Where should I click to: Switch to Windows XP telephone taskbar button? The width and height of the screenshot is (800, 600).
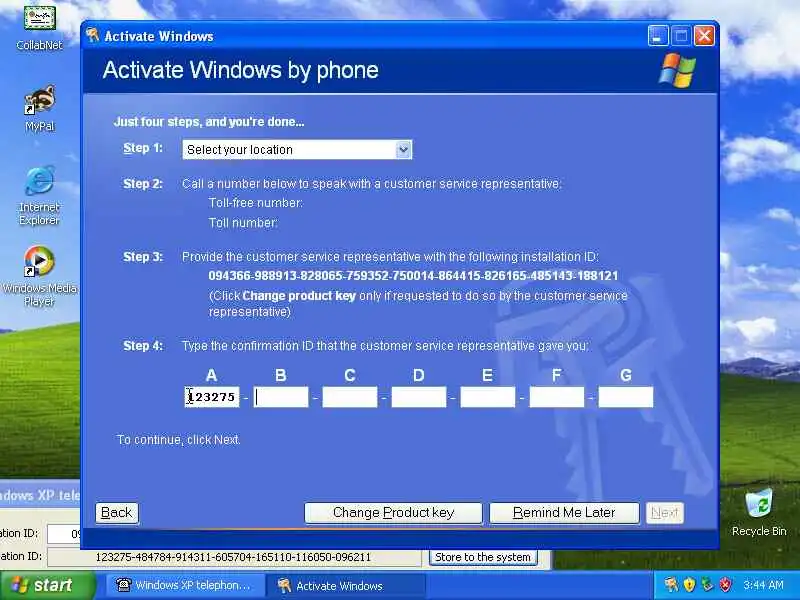186,585
